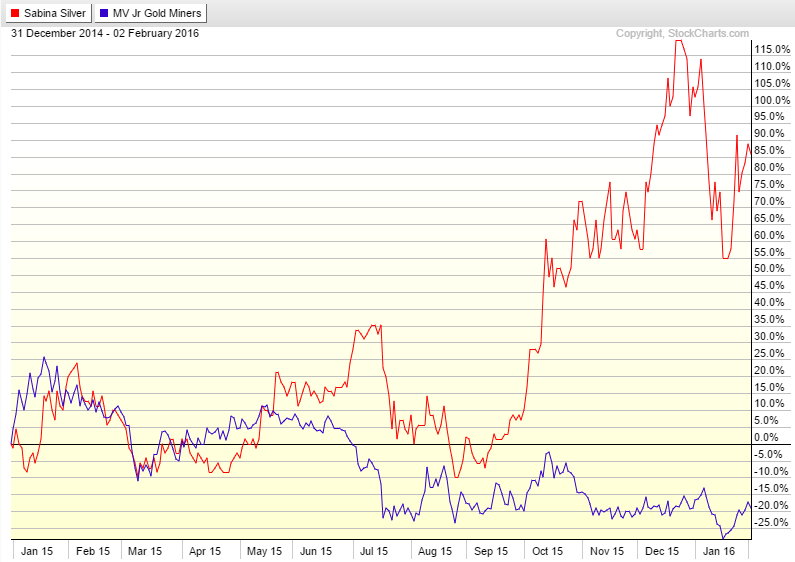Click the '40.0%' y-axis value

(770, 302)
